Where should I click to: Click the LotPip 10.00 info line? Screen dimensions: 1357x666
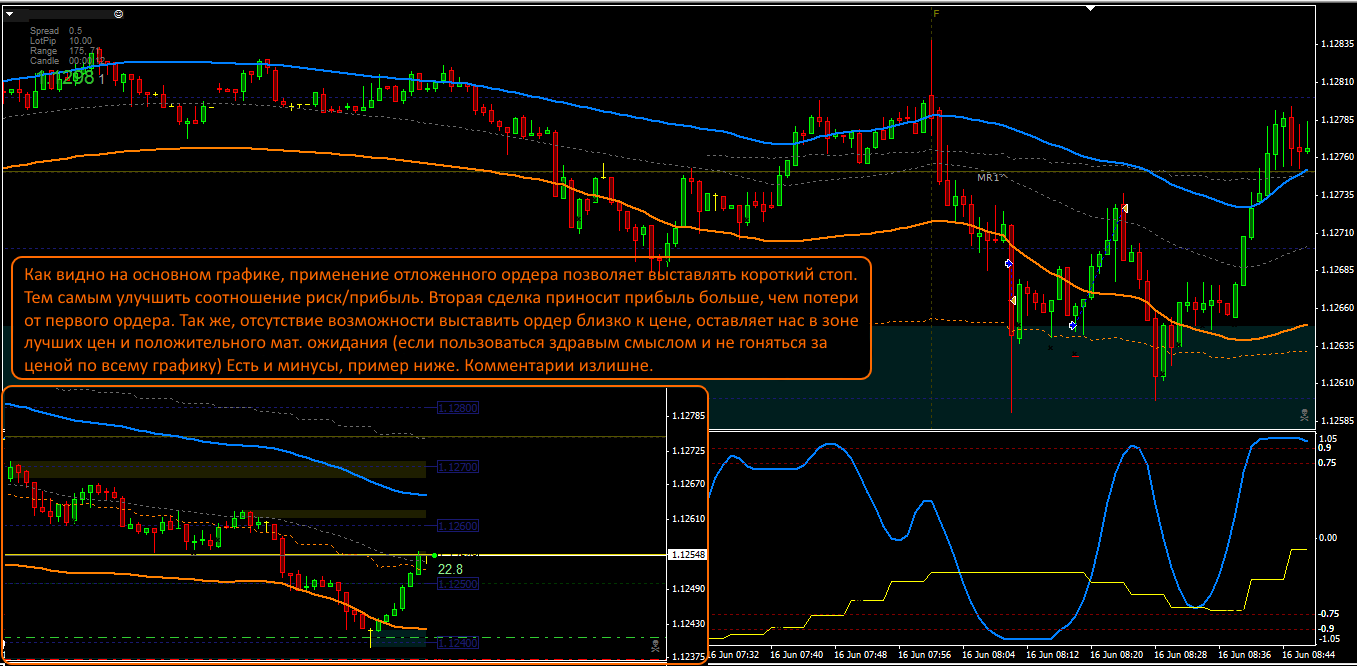61,41
